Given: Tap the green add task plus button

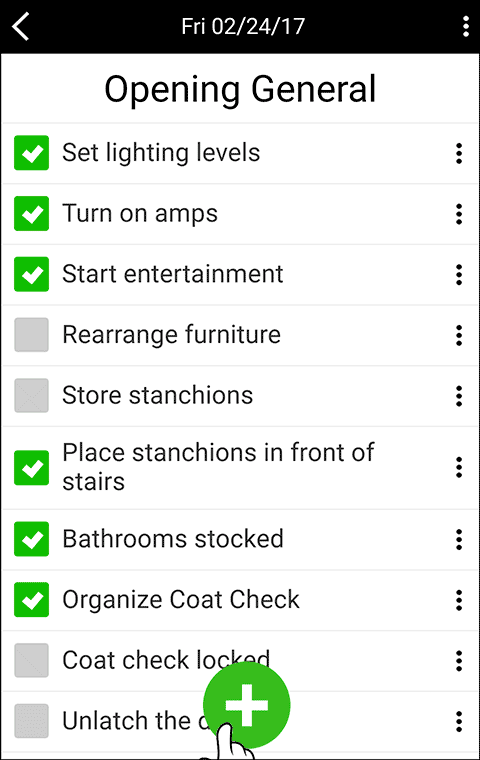Looking at the screenshot, I should coord(246,705).
